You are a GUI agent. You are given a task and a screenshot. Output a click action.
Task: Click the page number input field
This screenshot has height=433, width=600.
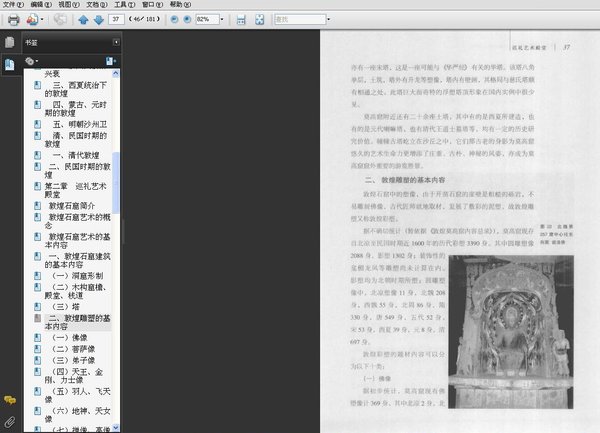point(117,19)
